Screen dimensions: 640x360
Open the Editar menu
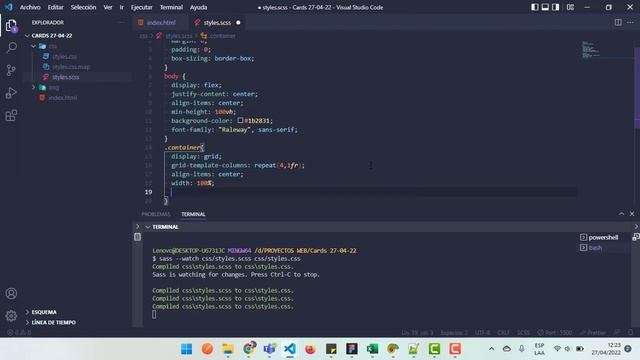[56, 7]
